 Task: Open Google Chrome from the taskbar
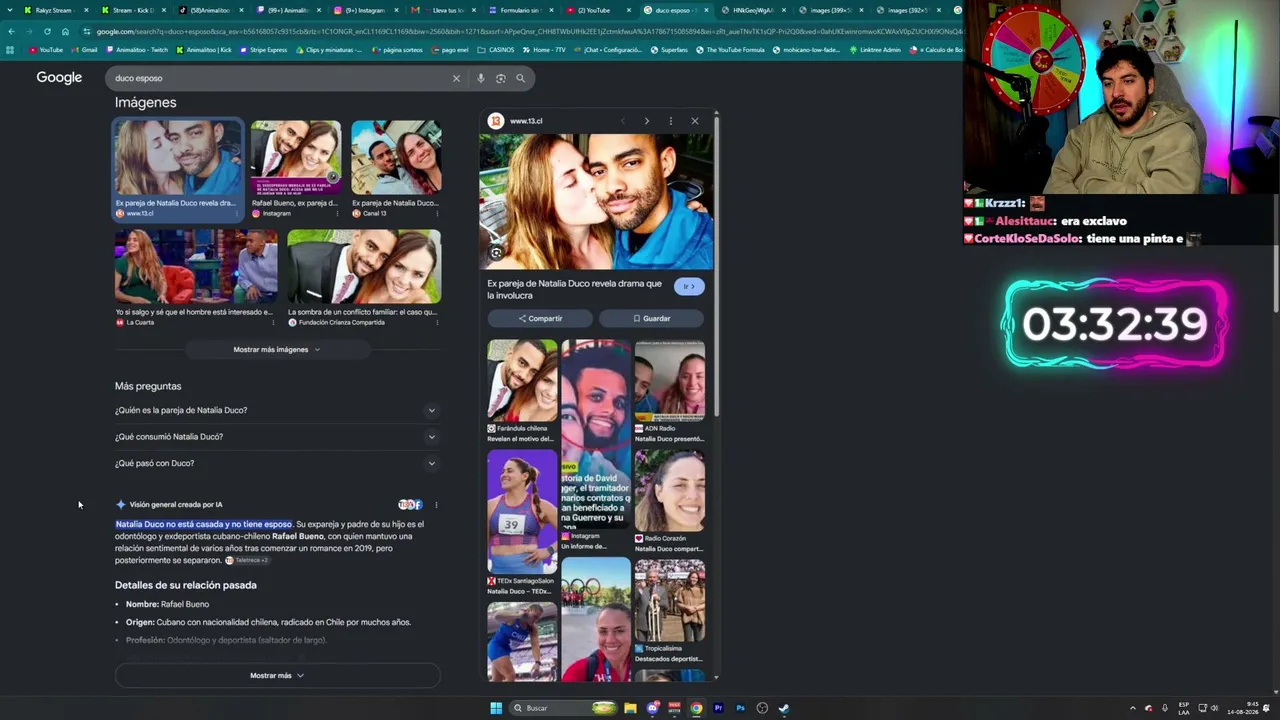[696, 708]
